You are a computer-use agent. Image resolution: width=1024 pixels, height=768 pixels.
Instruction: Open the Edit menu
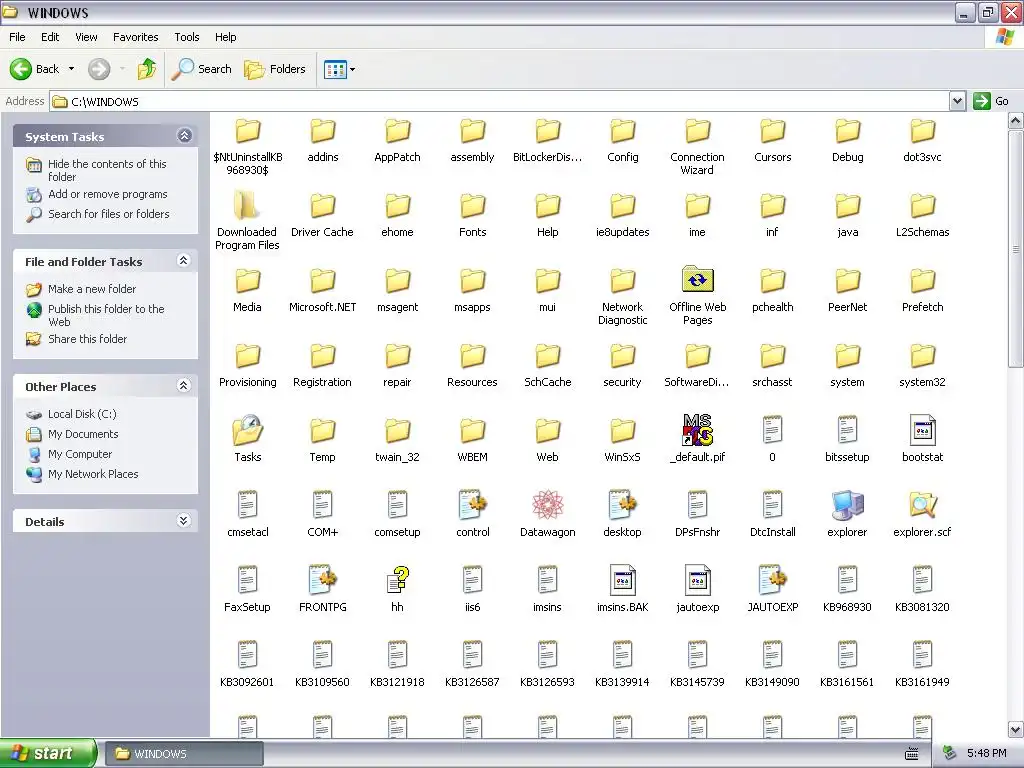[x=50, y=37]
